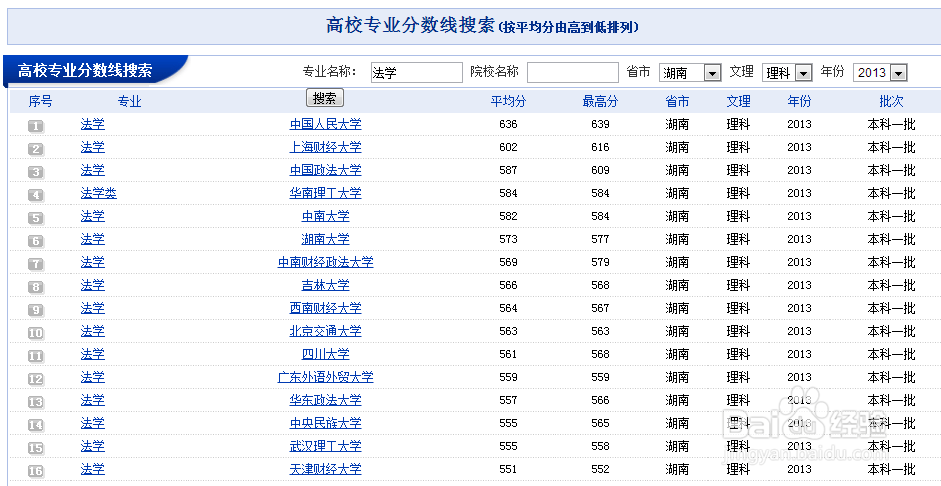Open 中国人民大学 university link
The width and height of the screenshot is (941, 486).
325,125
